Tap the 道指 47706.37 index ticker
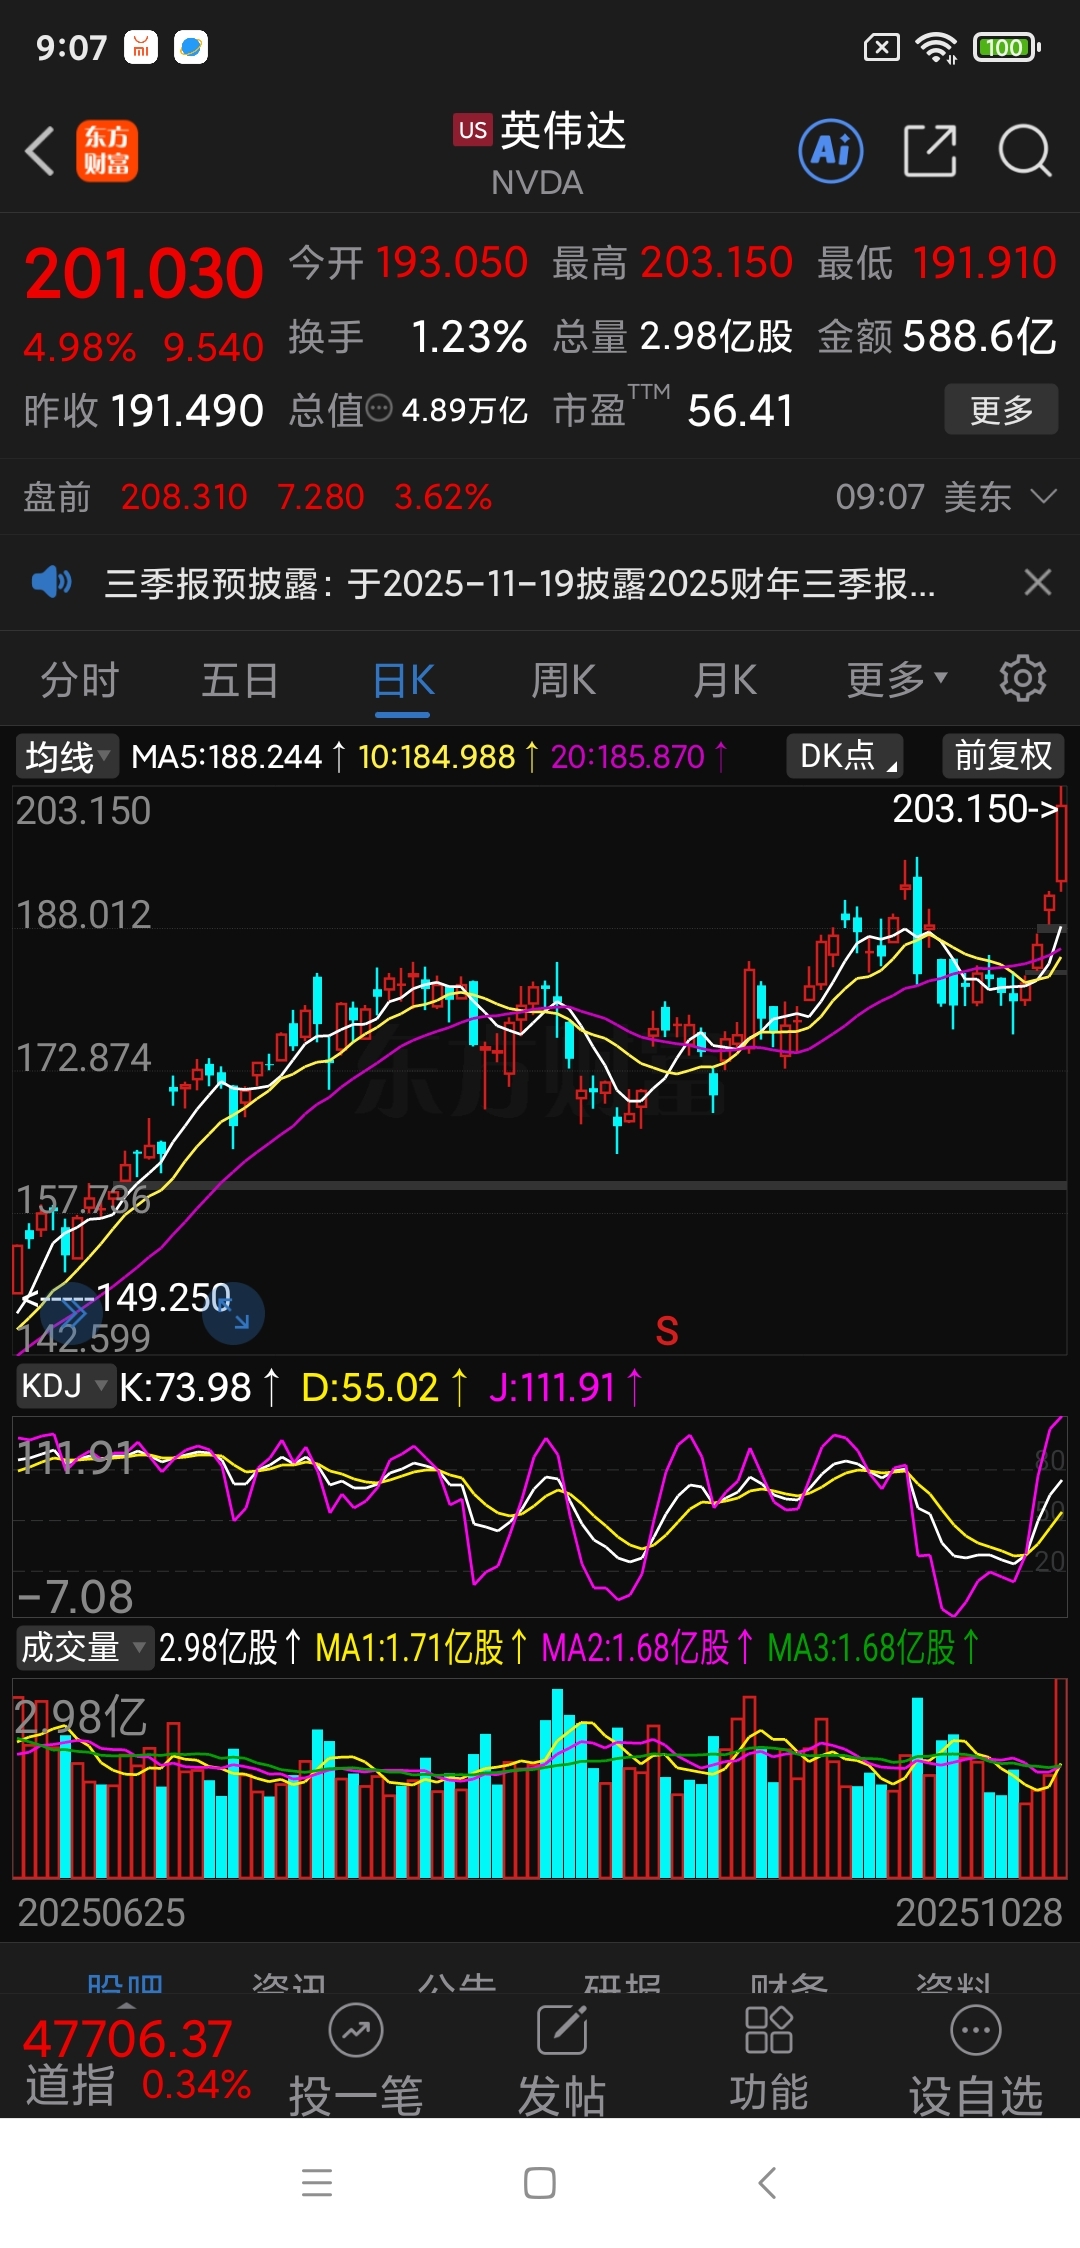 (x=137, y=2062)
